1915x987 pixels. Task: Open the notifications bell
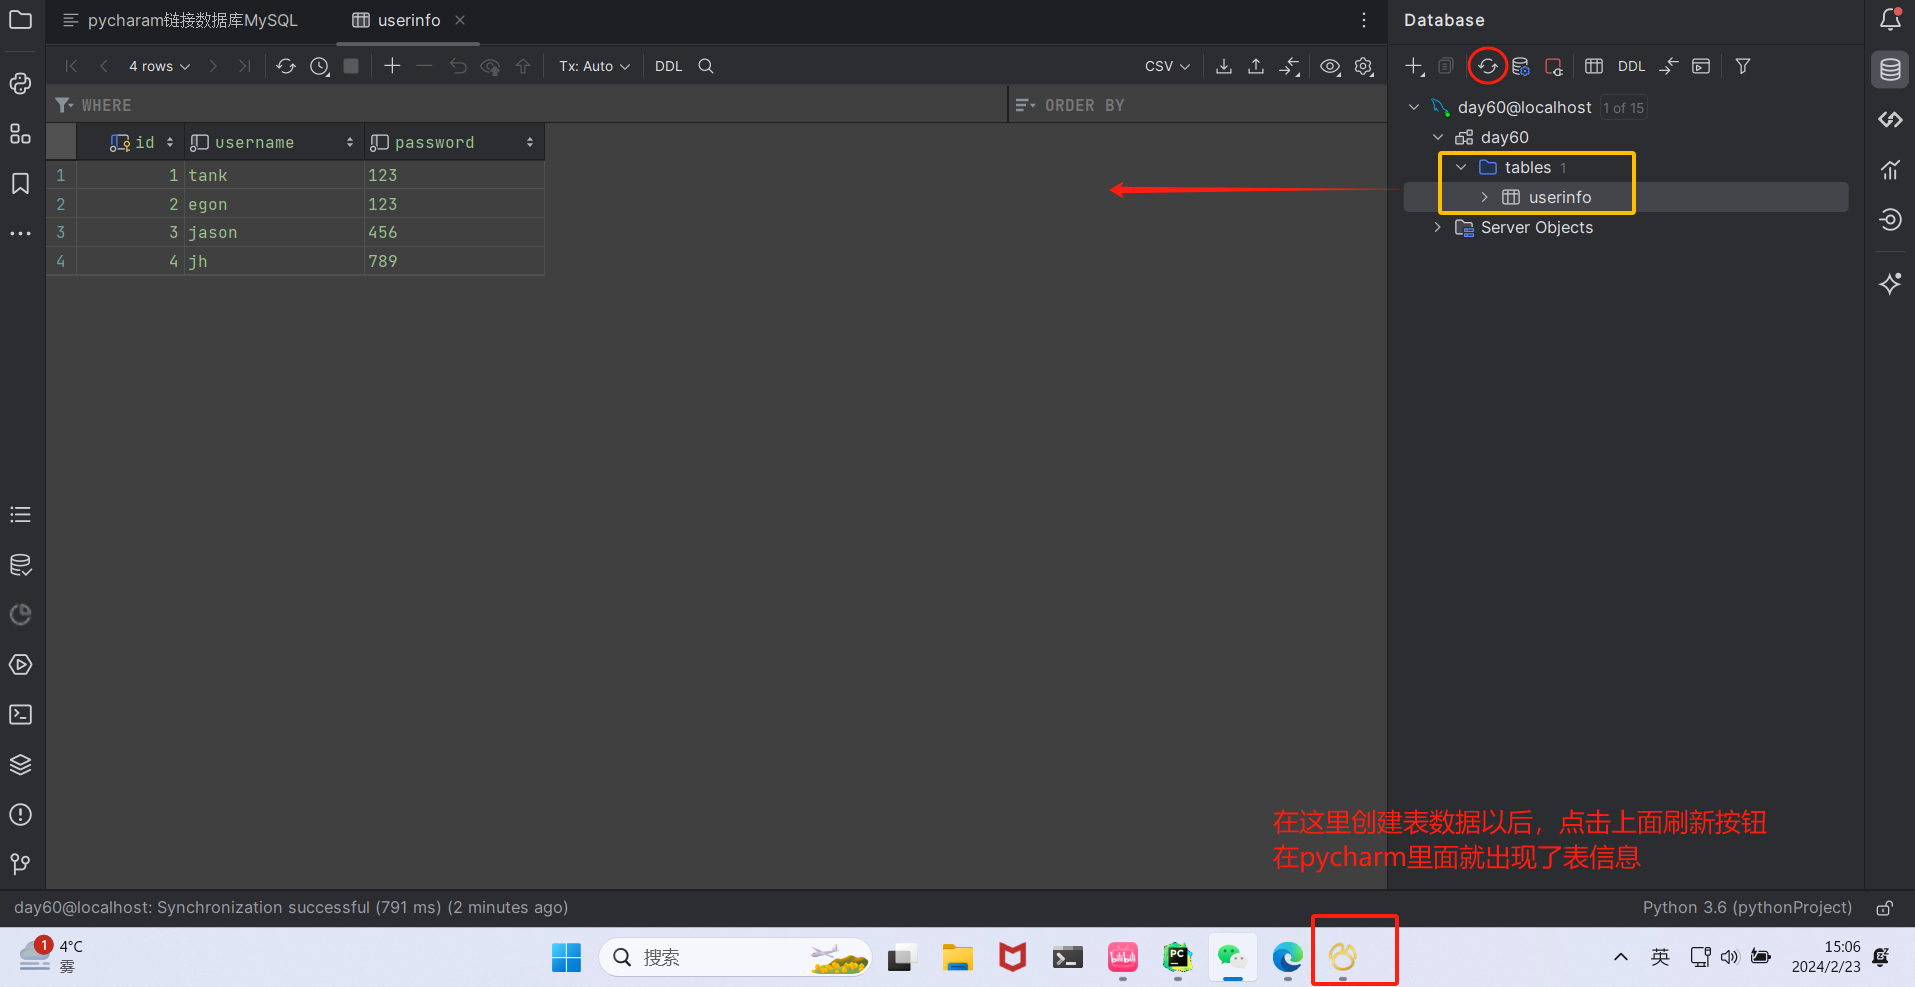tap(1890, 20)
